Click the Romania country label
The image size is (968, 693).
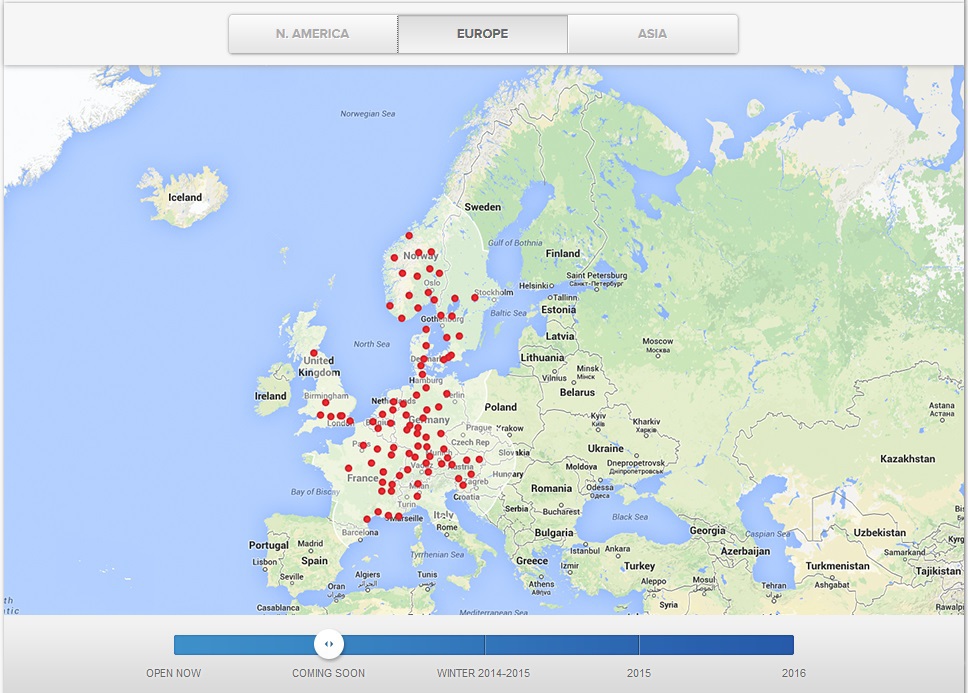551,488
